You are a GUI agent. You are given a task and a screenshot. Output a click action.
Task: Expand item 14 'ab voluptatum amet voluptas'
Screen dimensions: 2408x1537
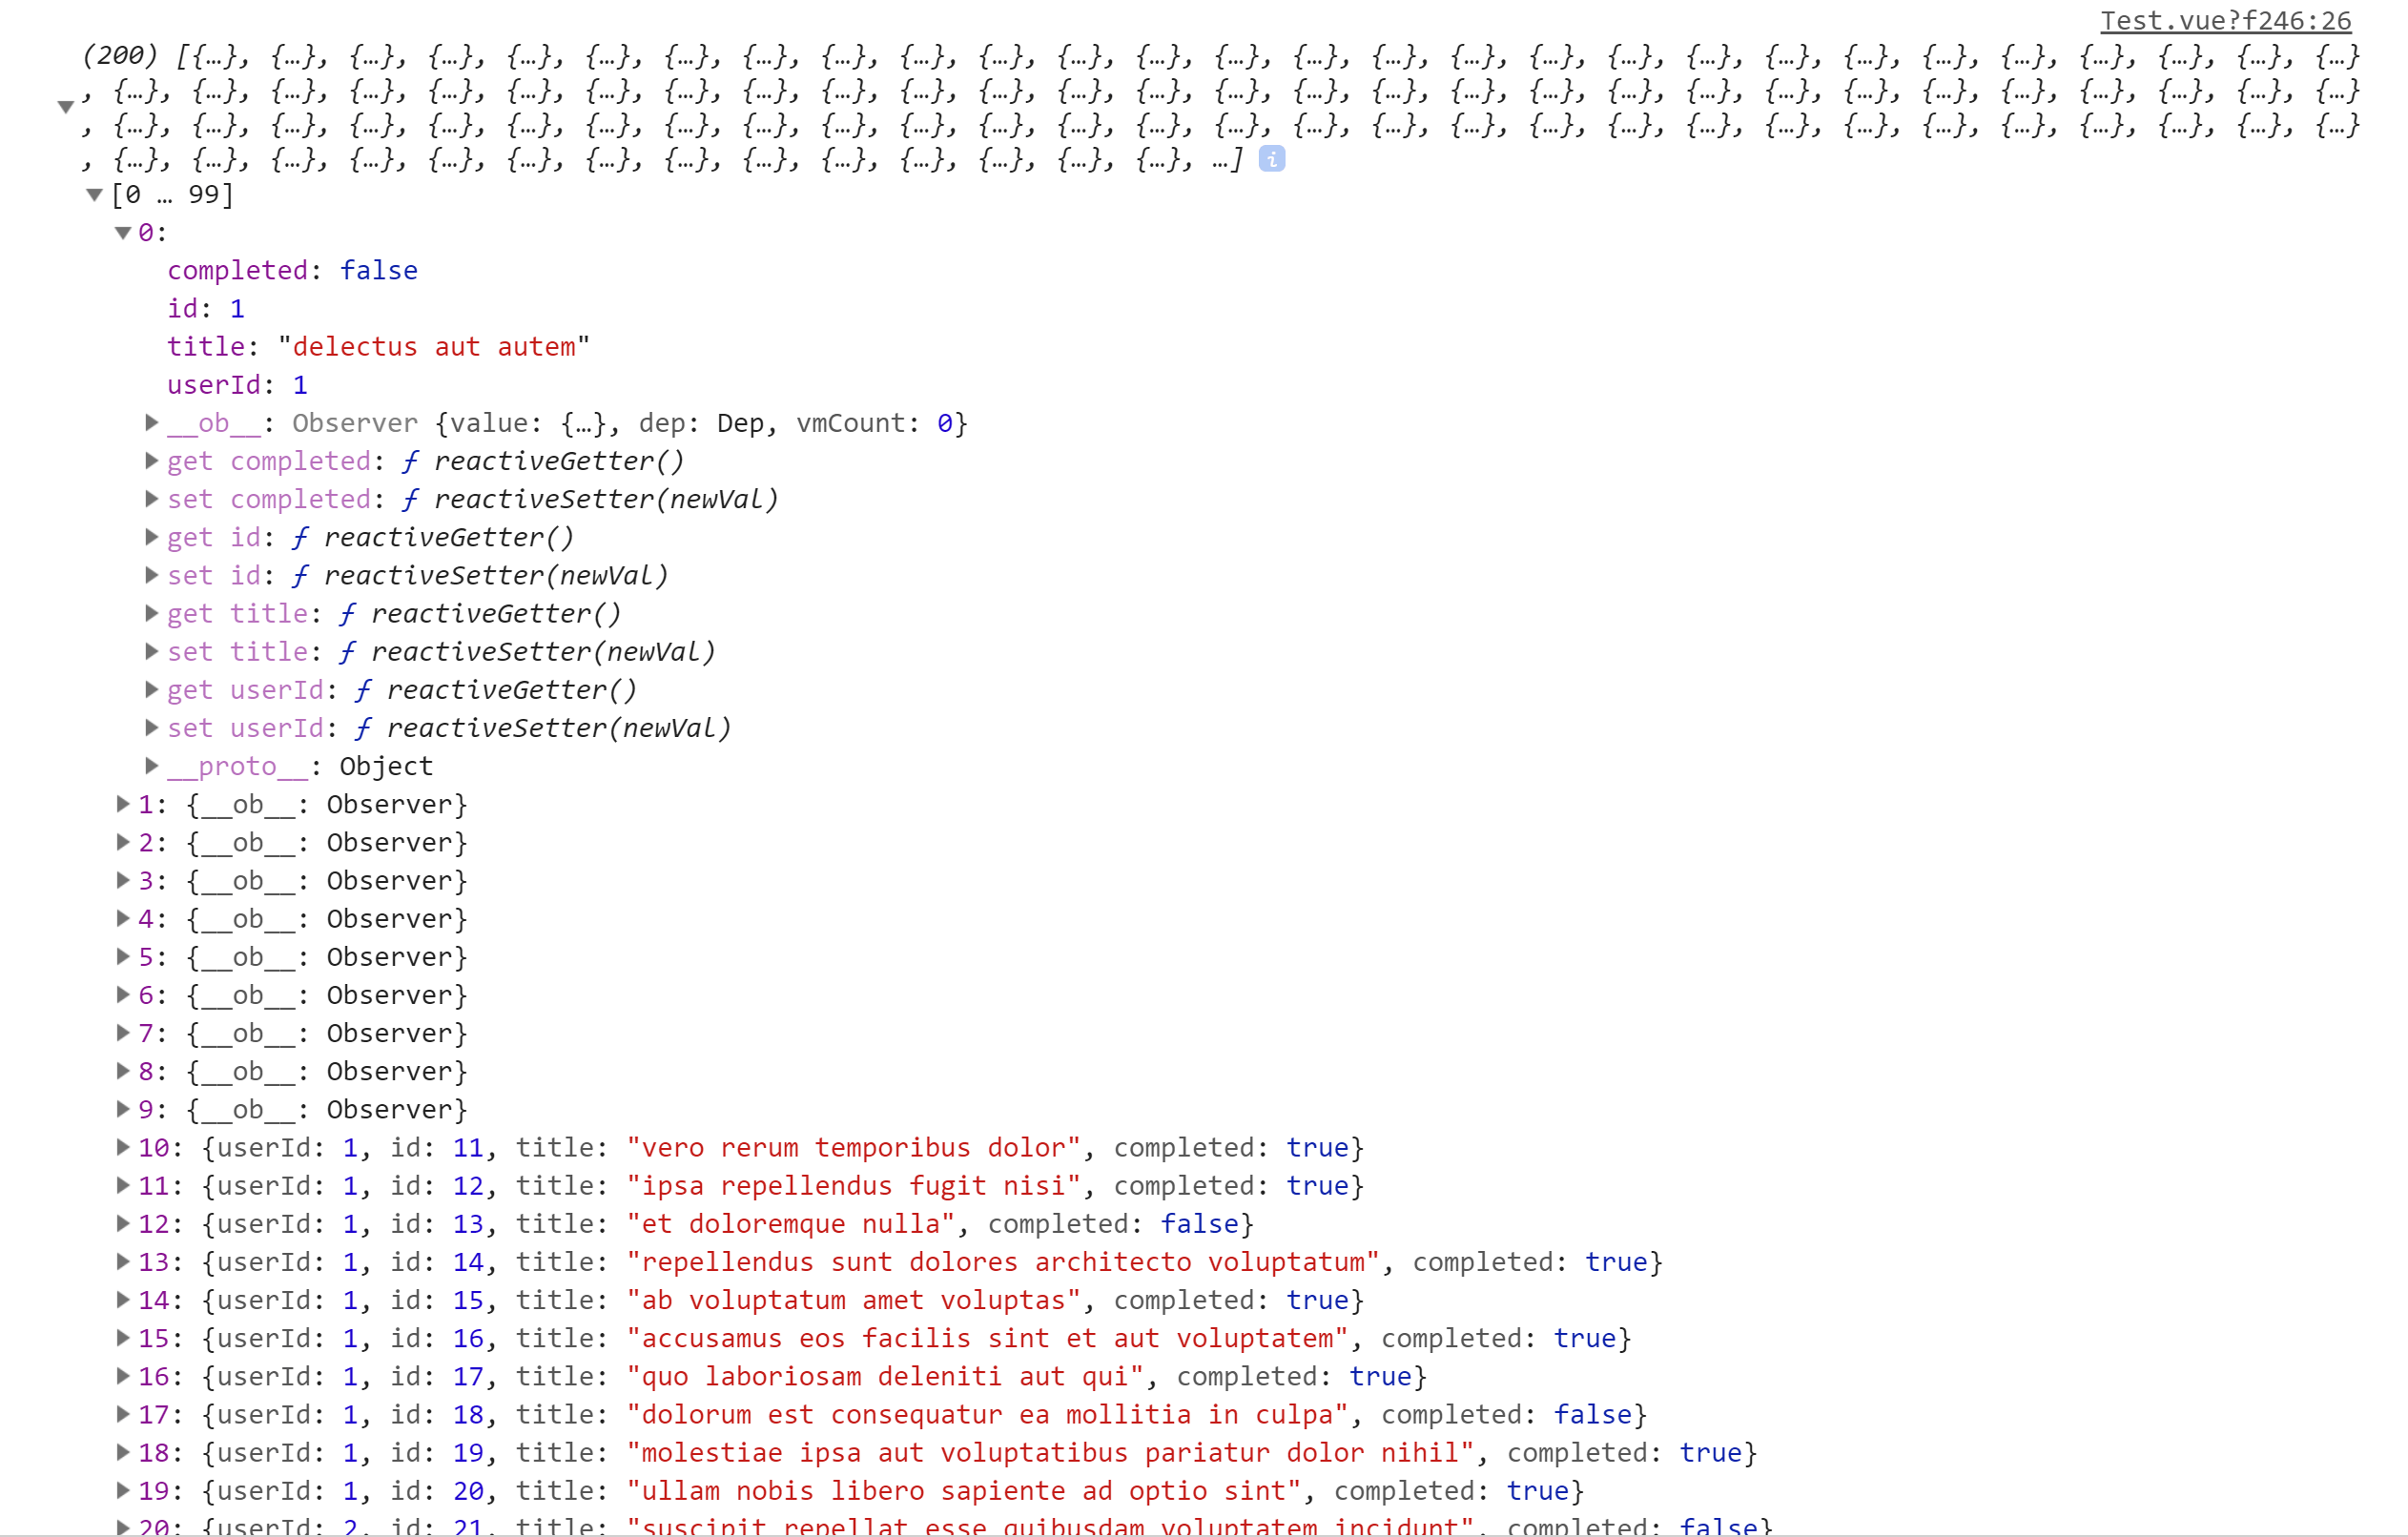(x=123, y=1299)
